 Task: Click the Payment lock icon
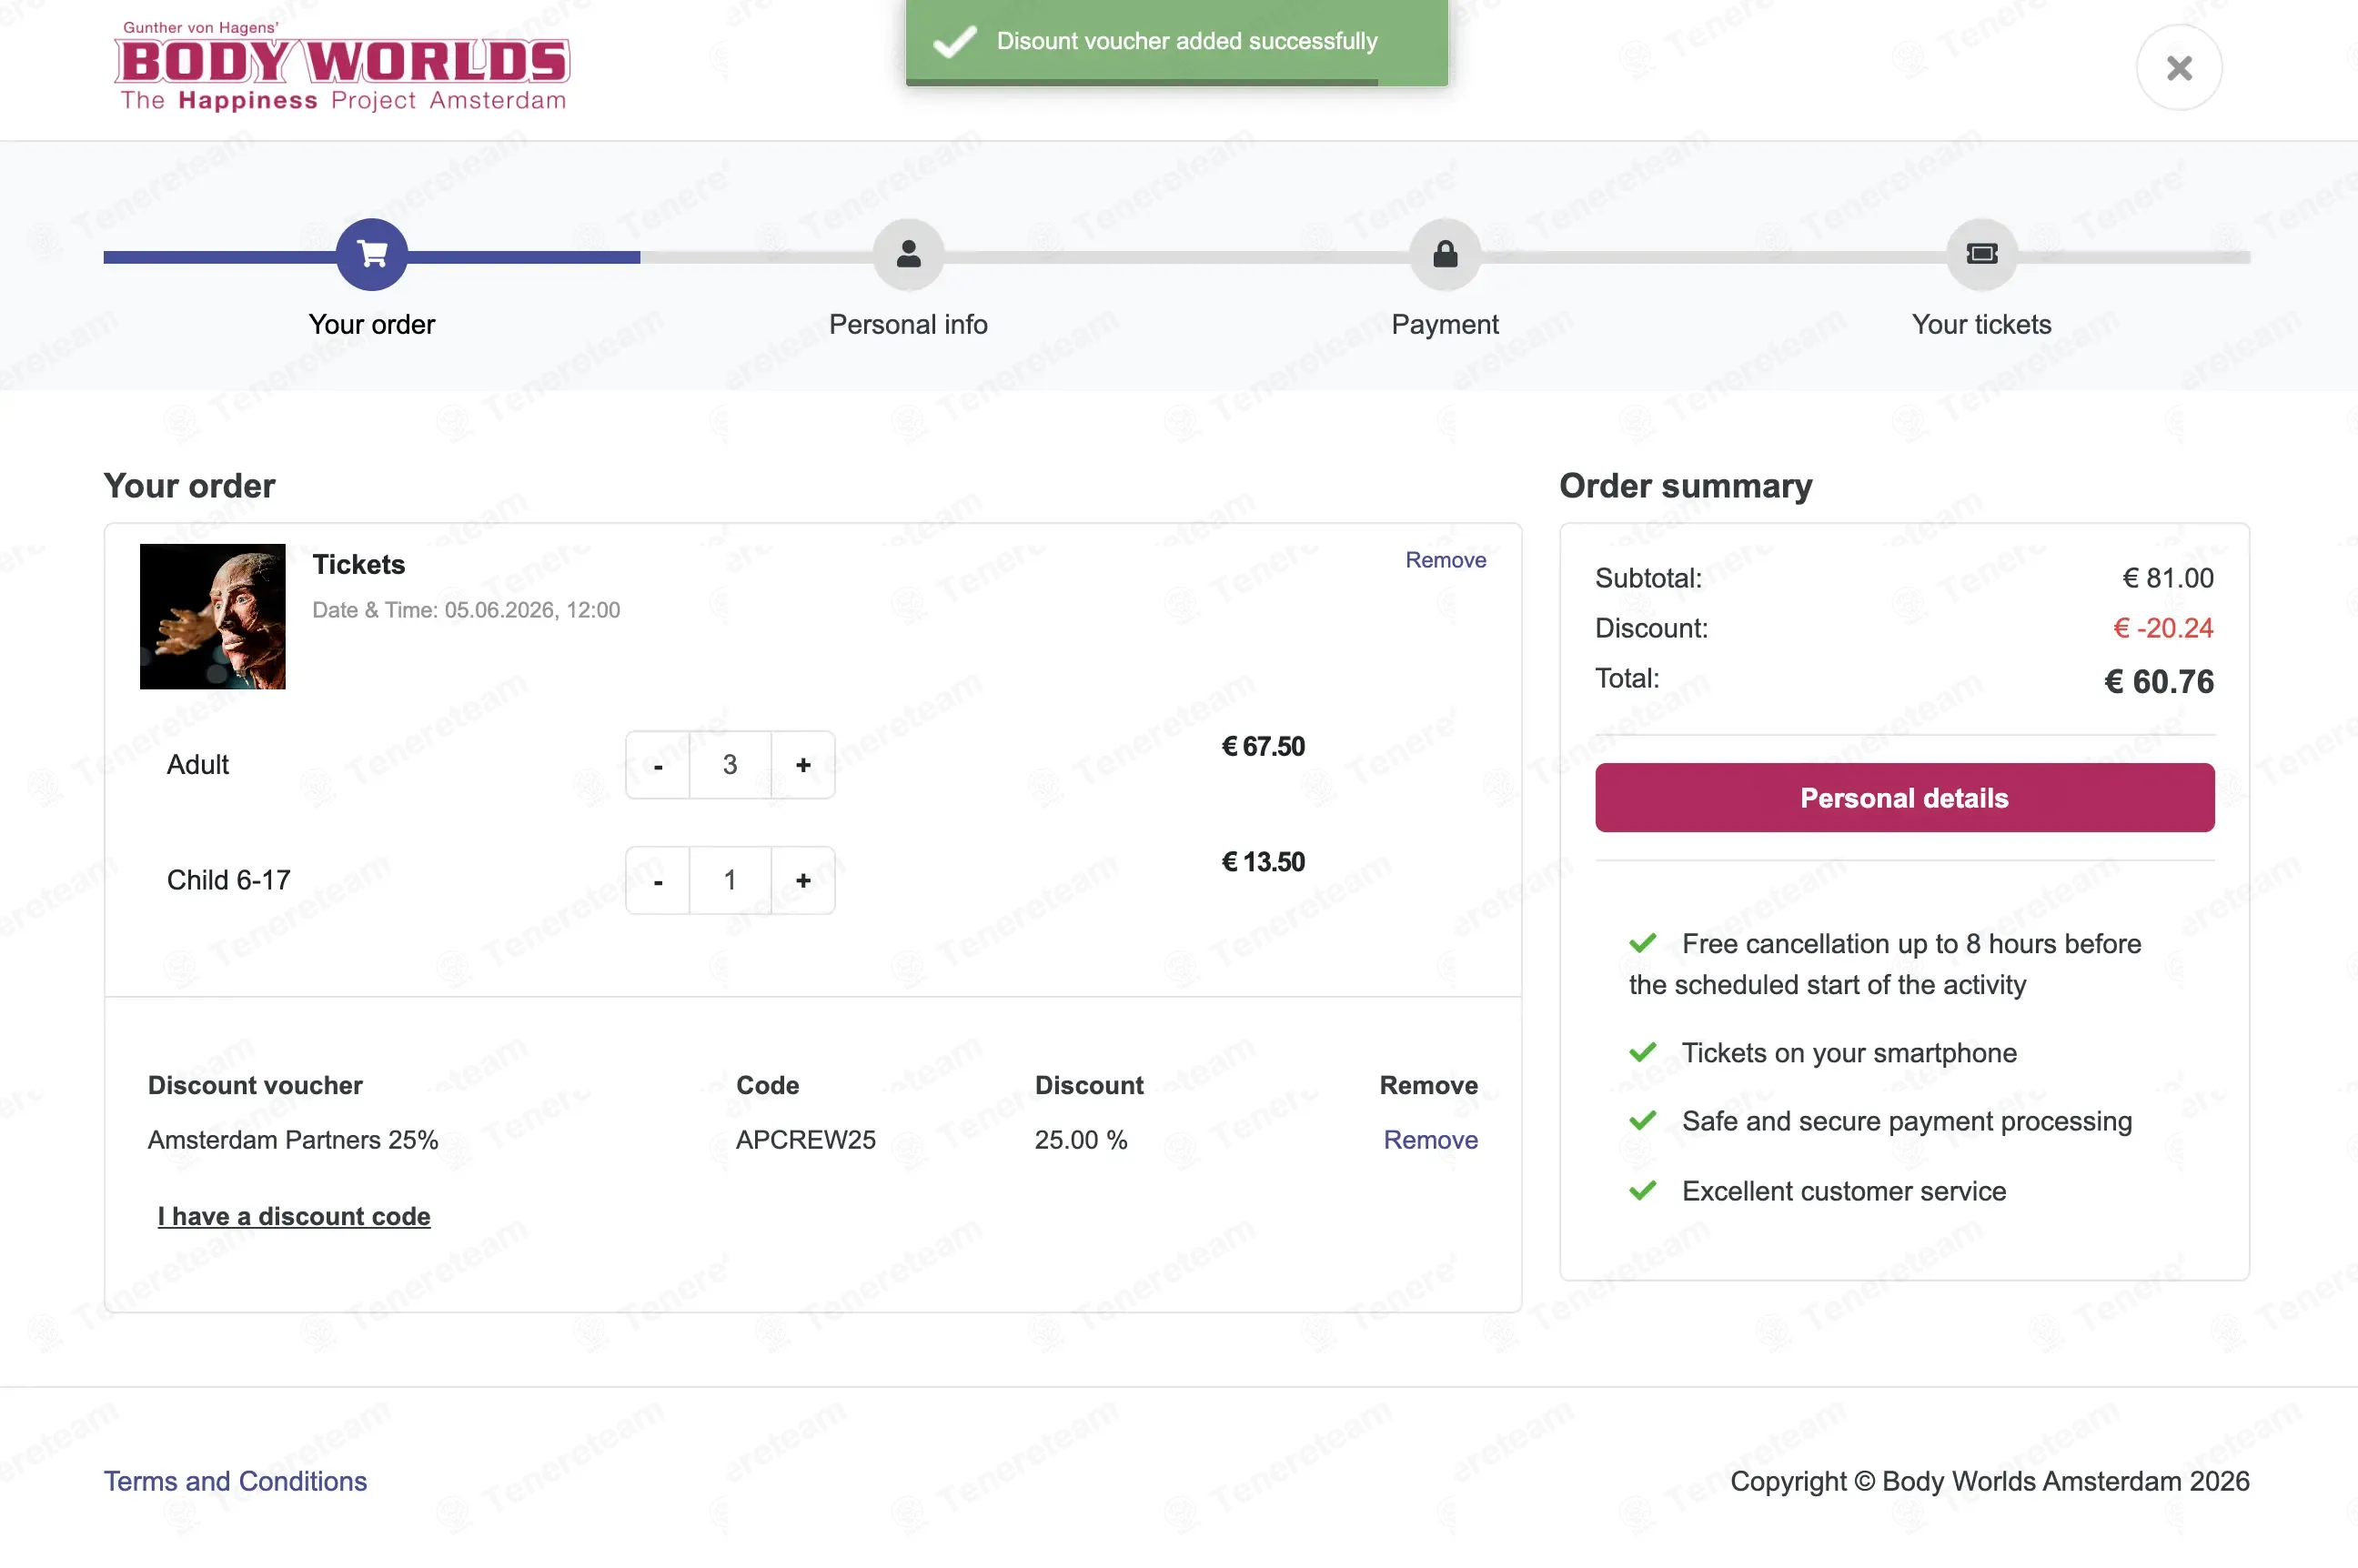pos(1444,254)
